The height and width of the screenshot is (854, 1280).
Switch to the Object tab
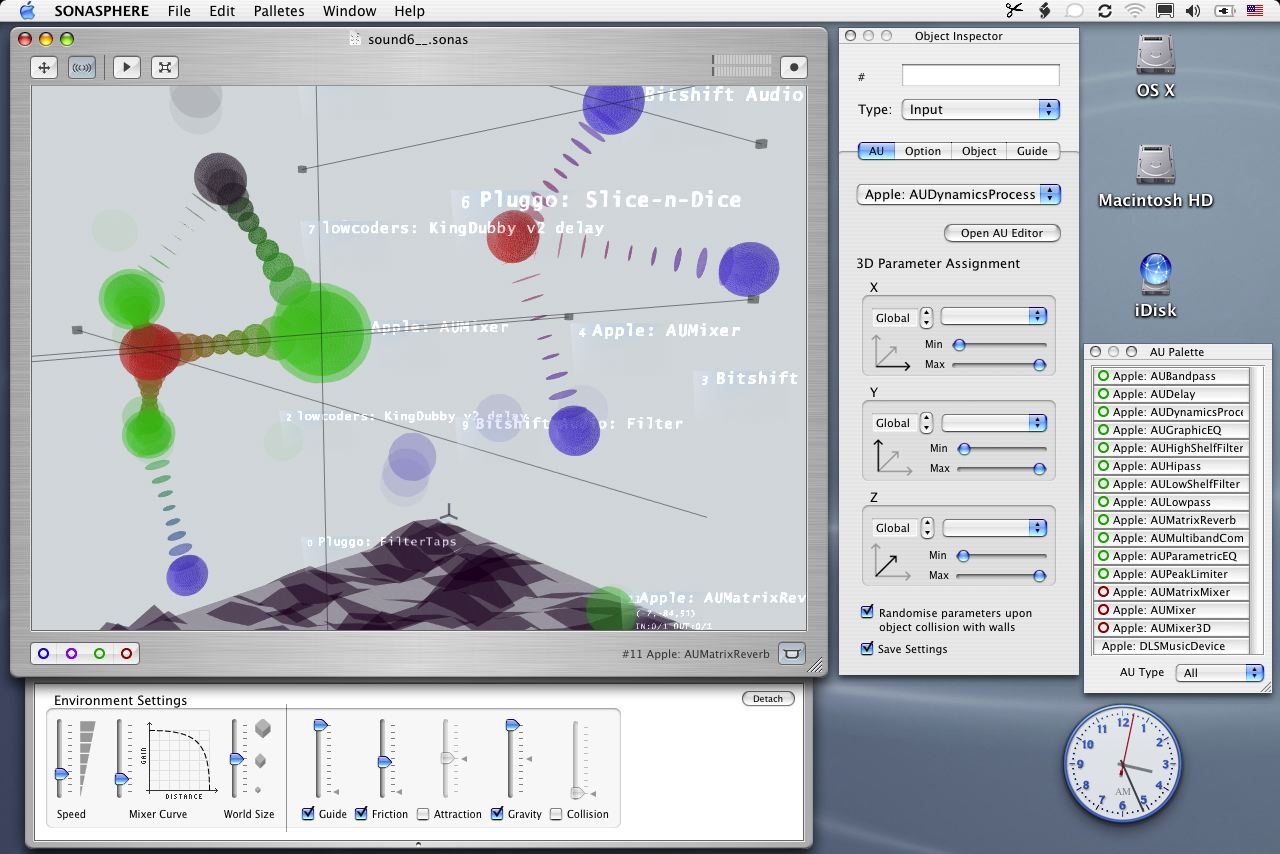[x=979, y=151]
